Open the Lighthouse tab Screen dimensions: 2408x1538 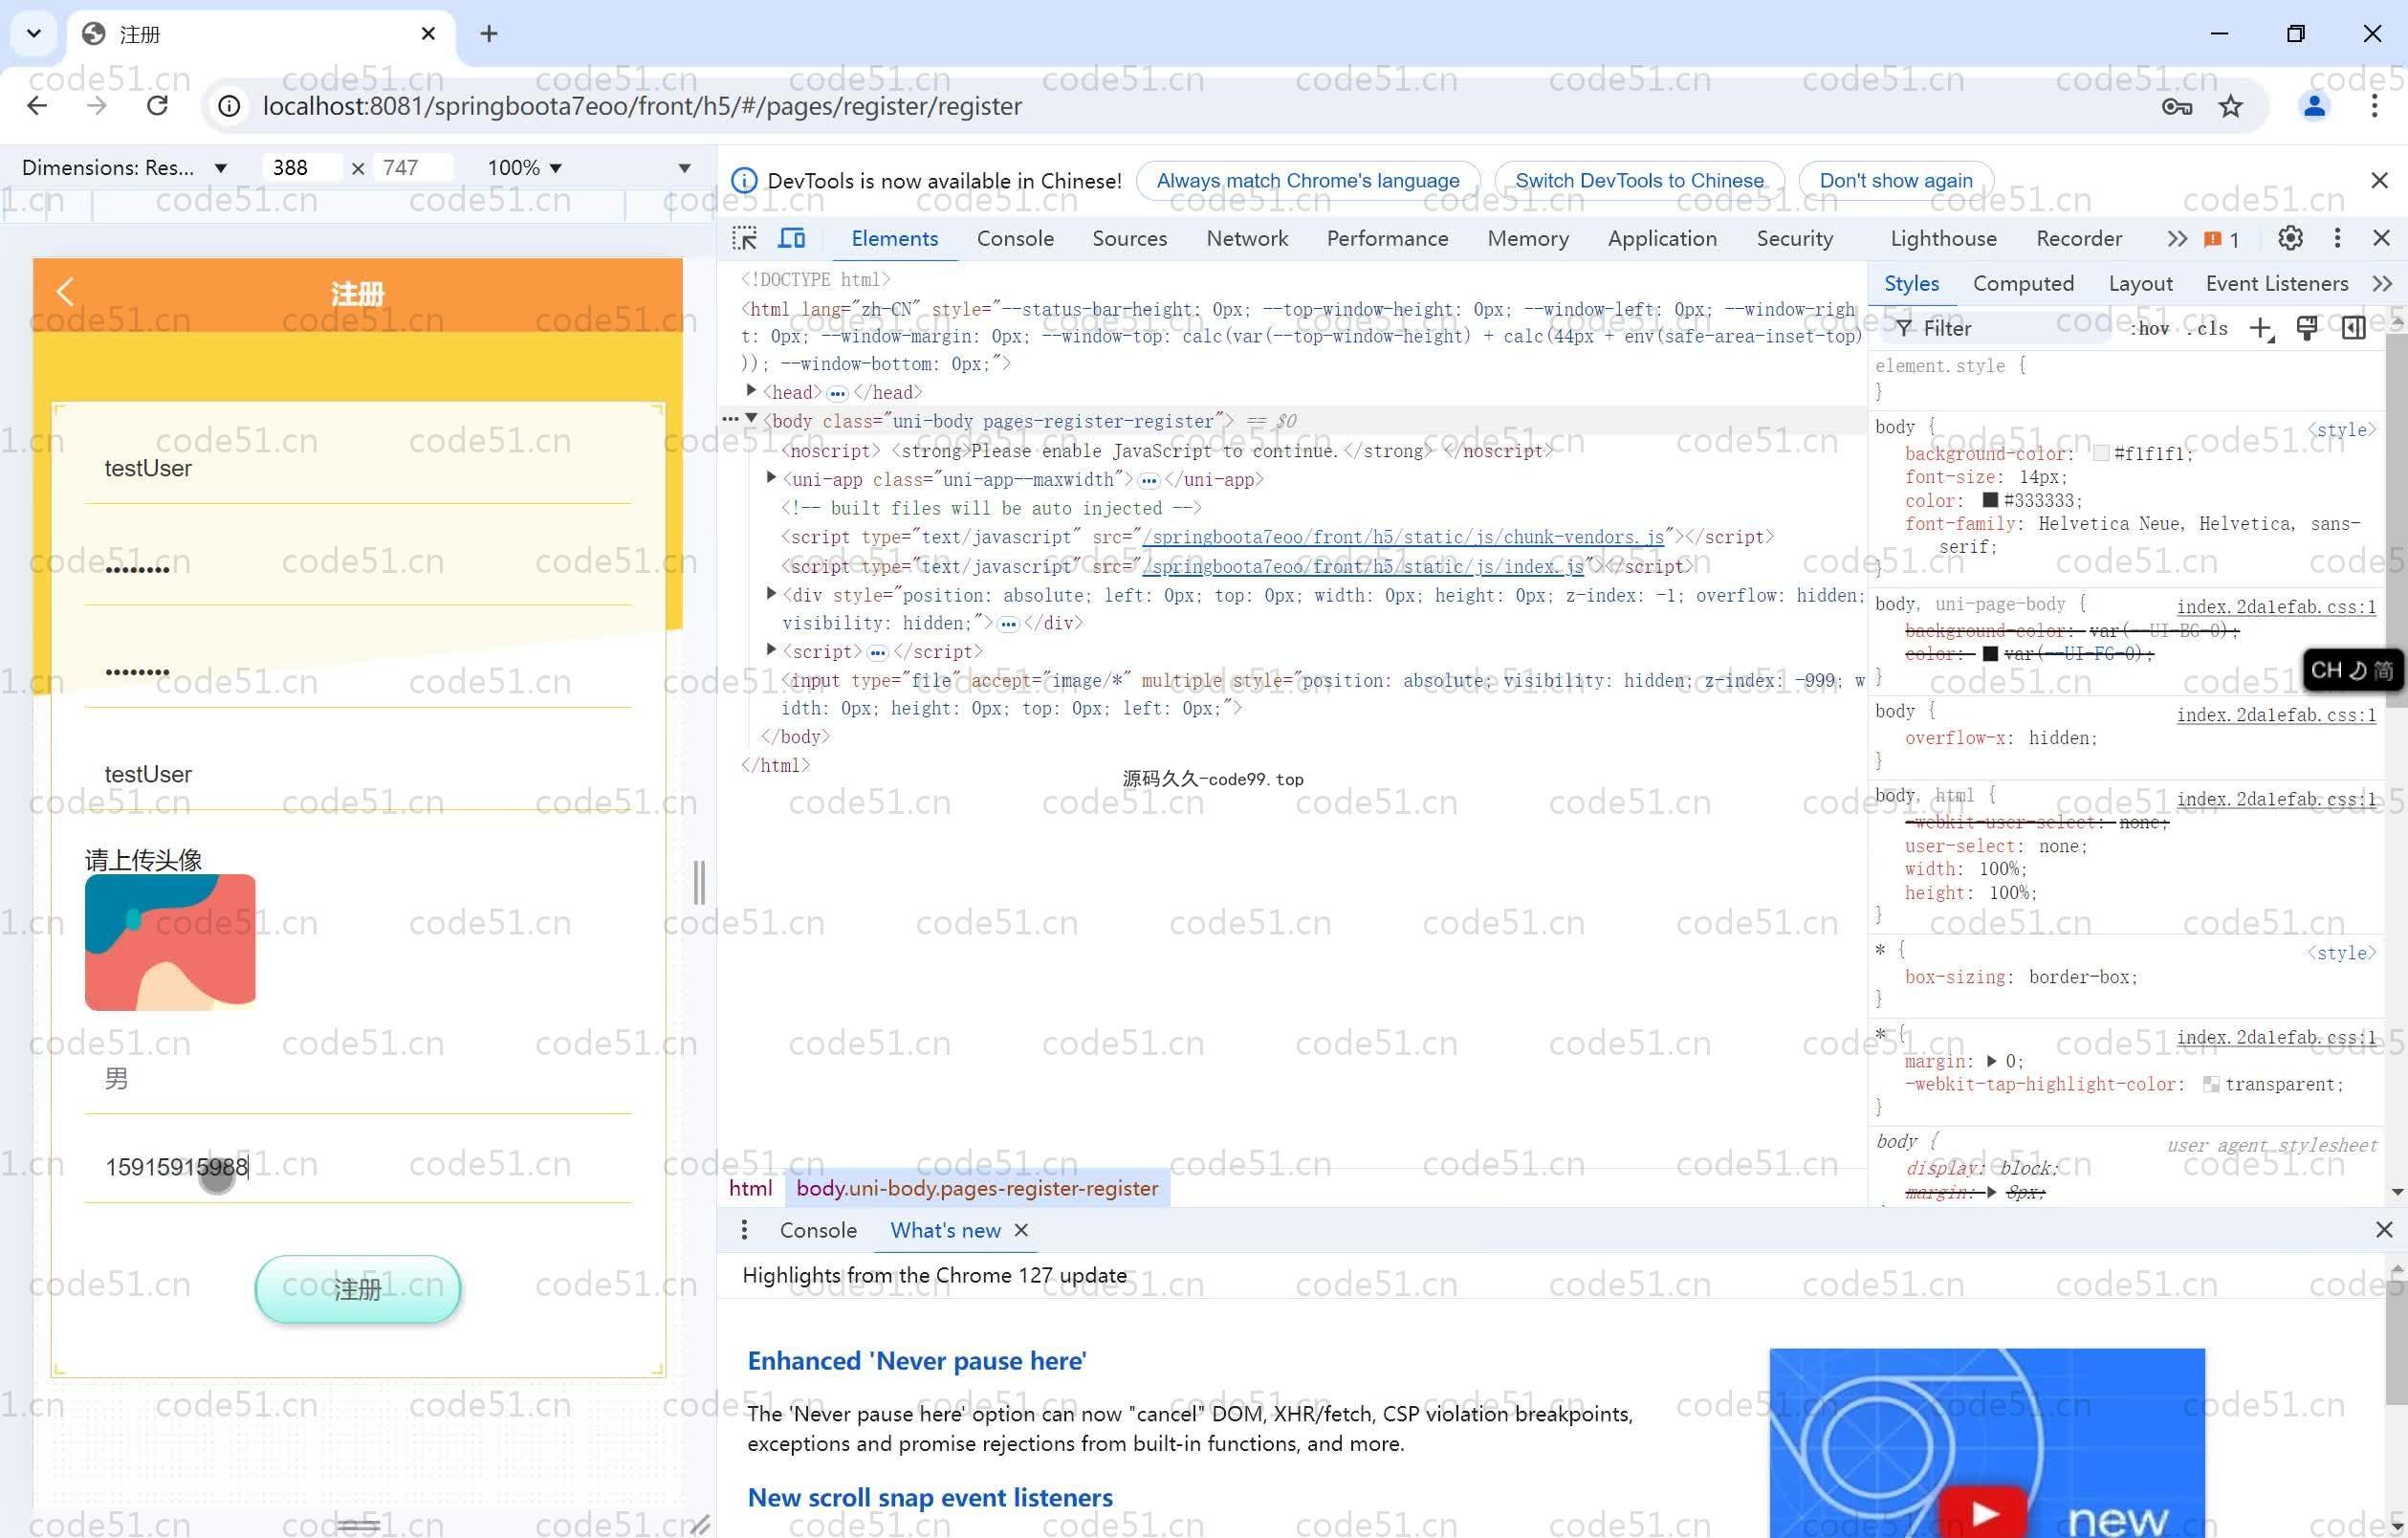(x=1943, y=239)
